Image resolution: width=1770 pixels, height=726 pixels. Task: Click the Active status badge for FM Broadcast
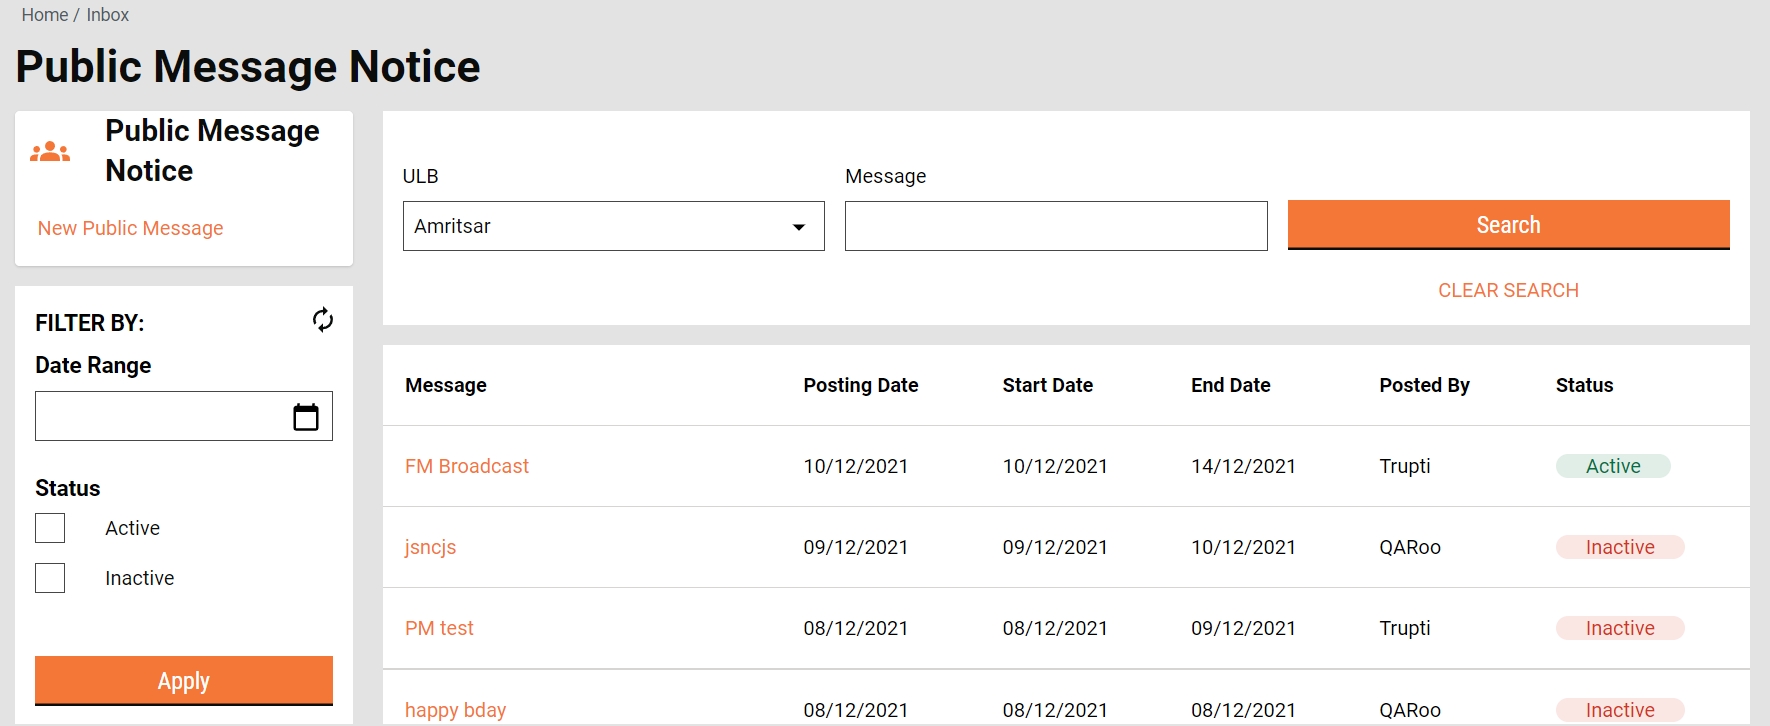1612,466
